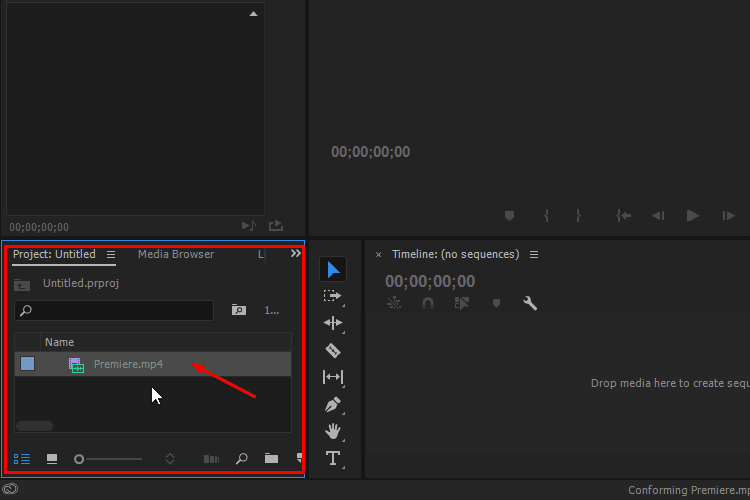Toggle Snap magnet in Timeline
Screen dimensions: 750x500
(x=428, y=303)
